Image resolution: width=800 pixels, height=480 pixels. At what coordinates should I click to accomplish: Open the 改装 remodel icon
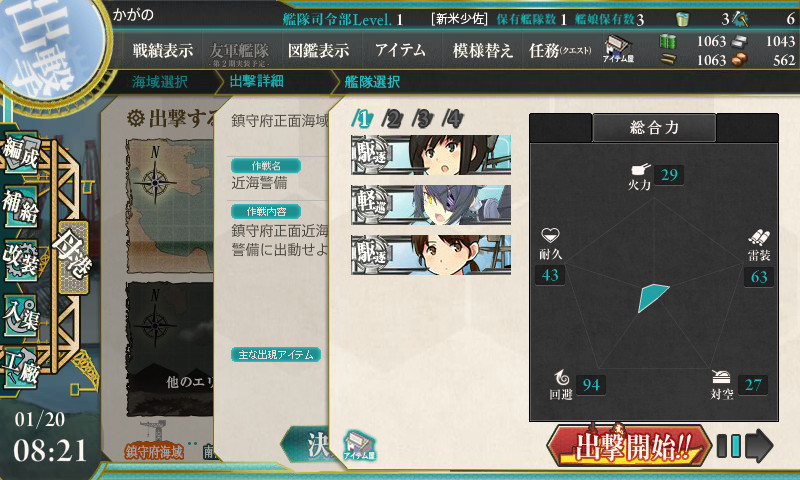[20, 260]
